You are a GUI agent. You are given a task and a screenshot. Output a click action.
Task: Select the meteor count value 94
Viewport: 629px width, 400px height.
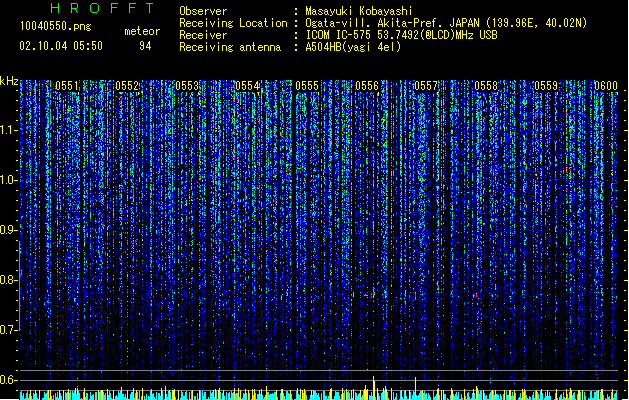pyautogui.click(x=145, y=46)
